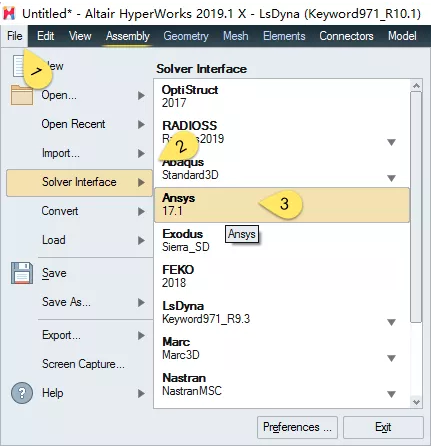Select Solver Interface menu entry
Viewport: 433px width, 447px height.
79,182
